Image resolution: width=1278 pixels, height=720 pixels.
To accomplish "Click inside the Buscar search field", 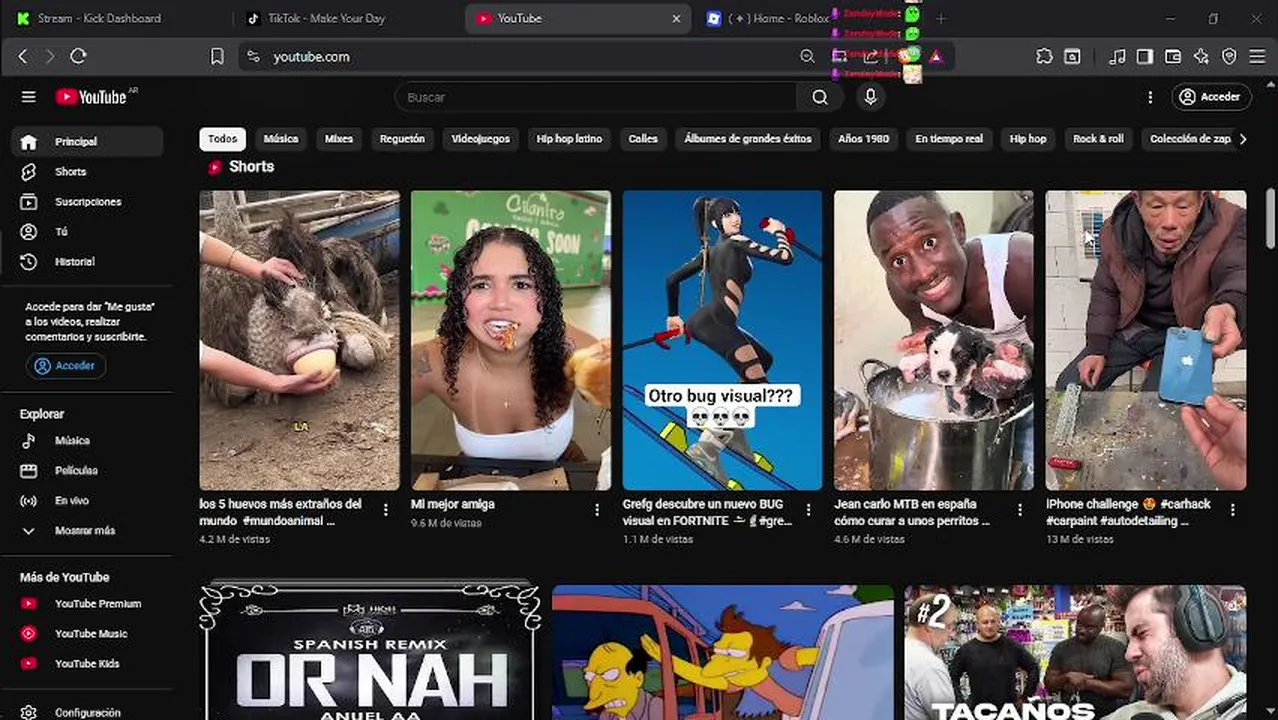I will [x=596, y=97].
